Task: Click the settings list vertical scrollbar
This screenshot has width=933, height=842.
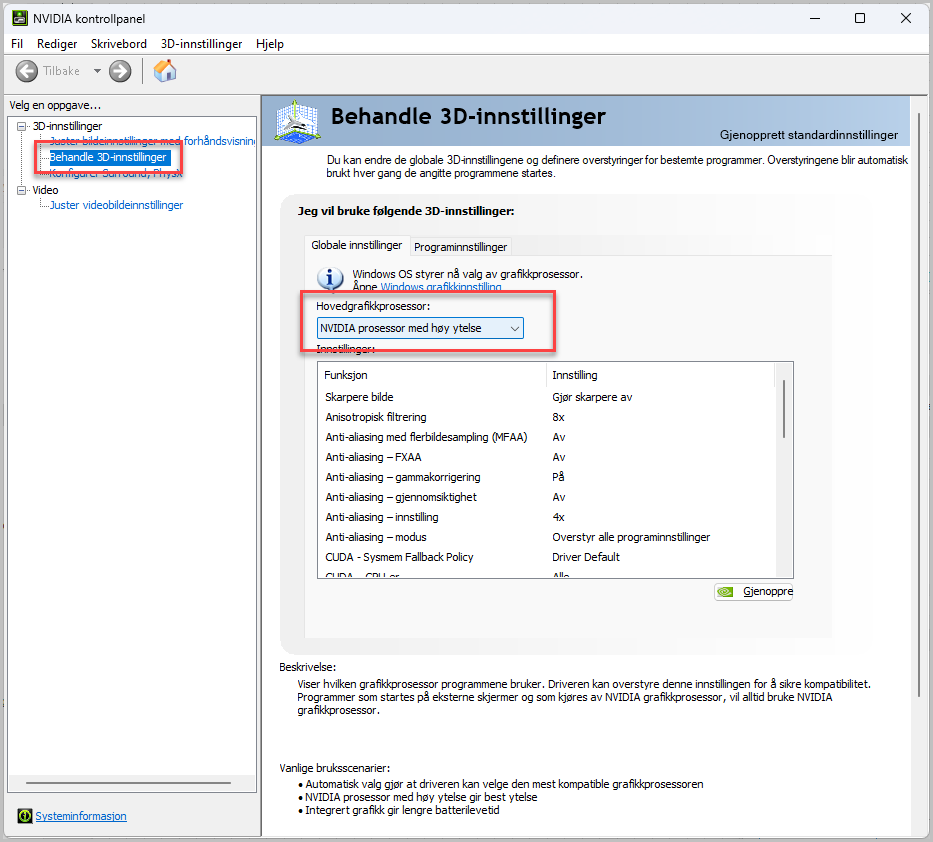Action: pyautogui.click(x=784, y=408)
